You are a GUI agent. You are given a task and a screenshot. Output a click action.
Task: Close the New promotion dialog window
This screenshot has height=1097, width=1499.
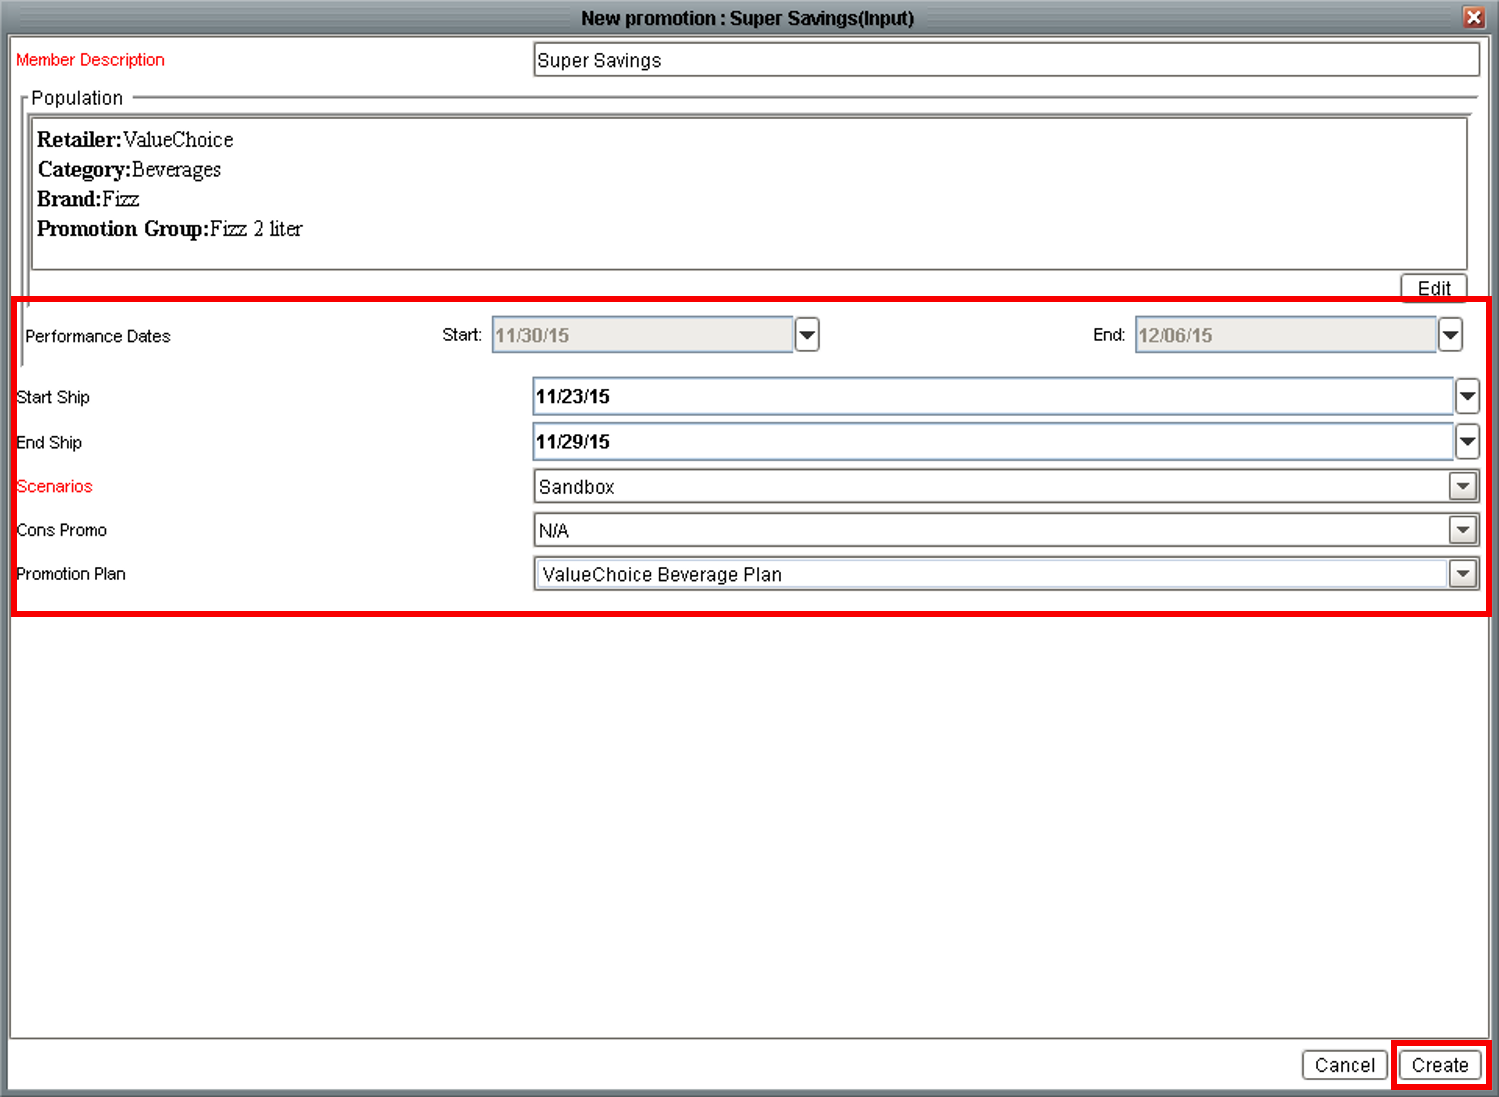pos(1473,17)
